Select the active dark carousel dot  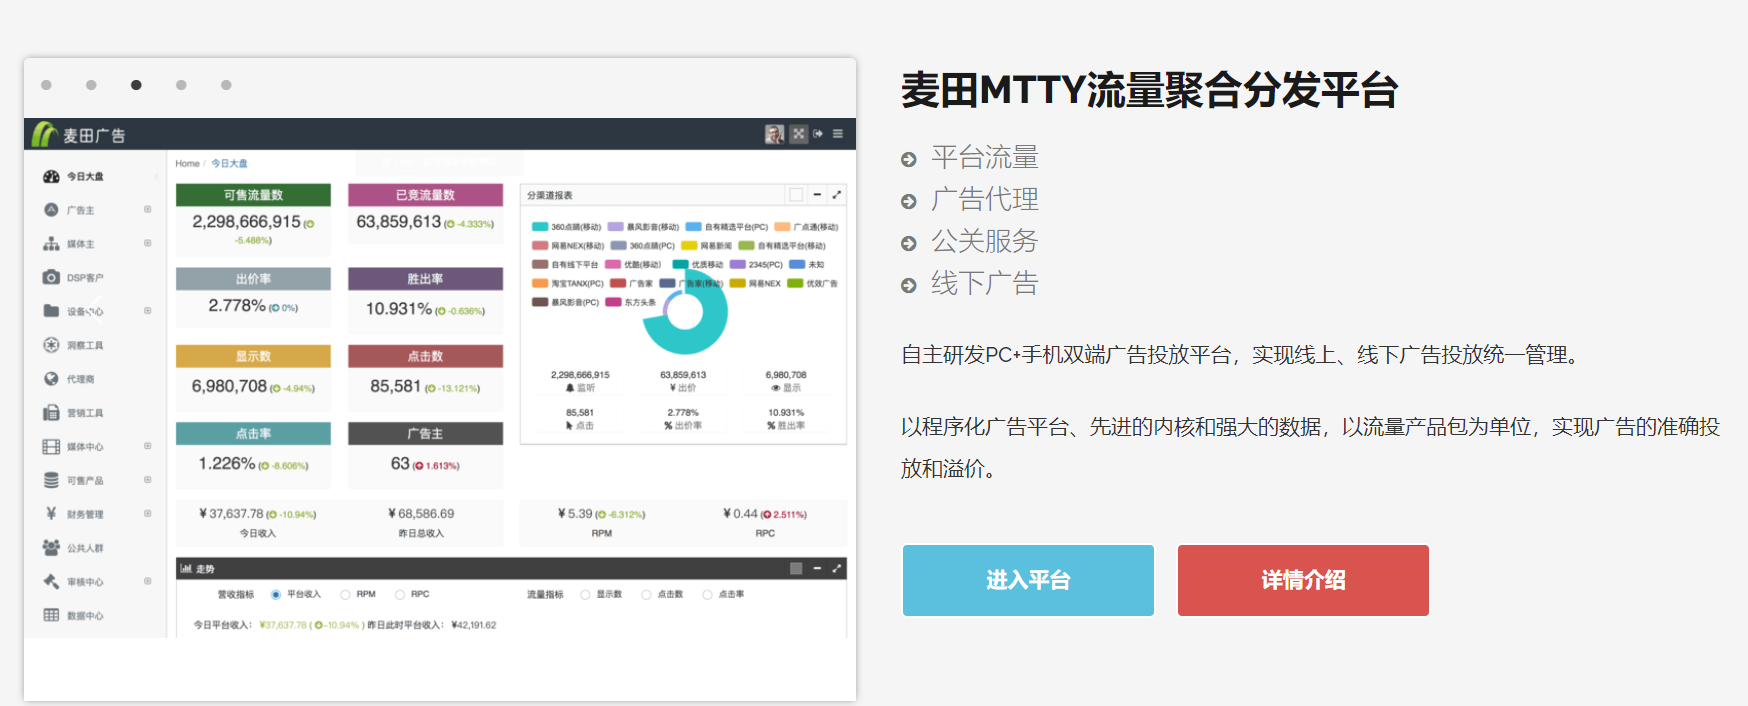click(136, 85)
